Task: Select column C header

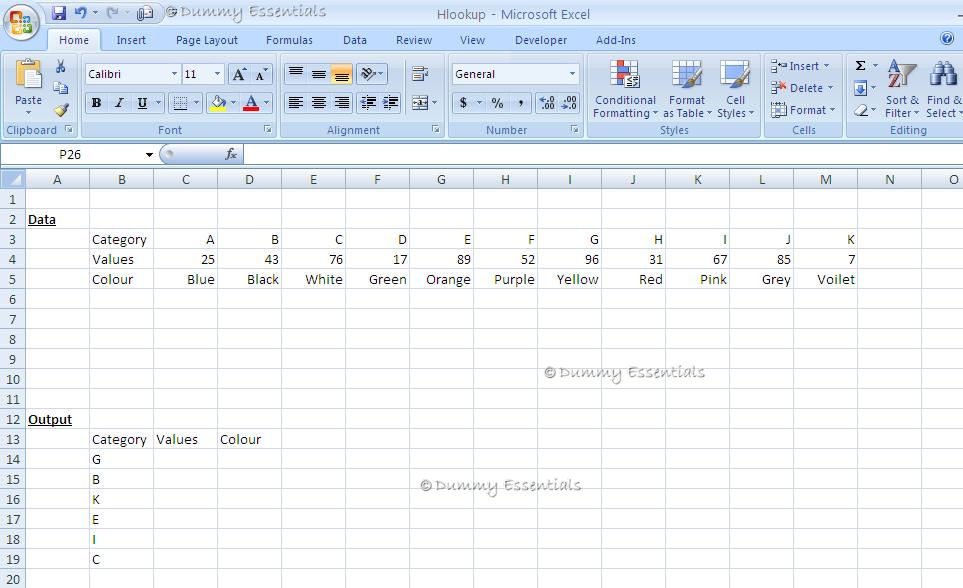Action: (x=185, y=179)
